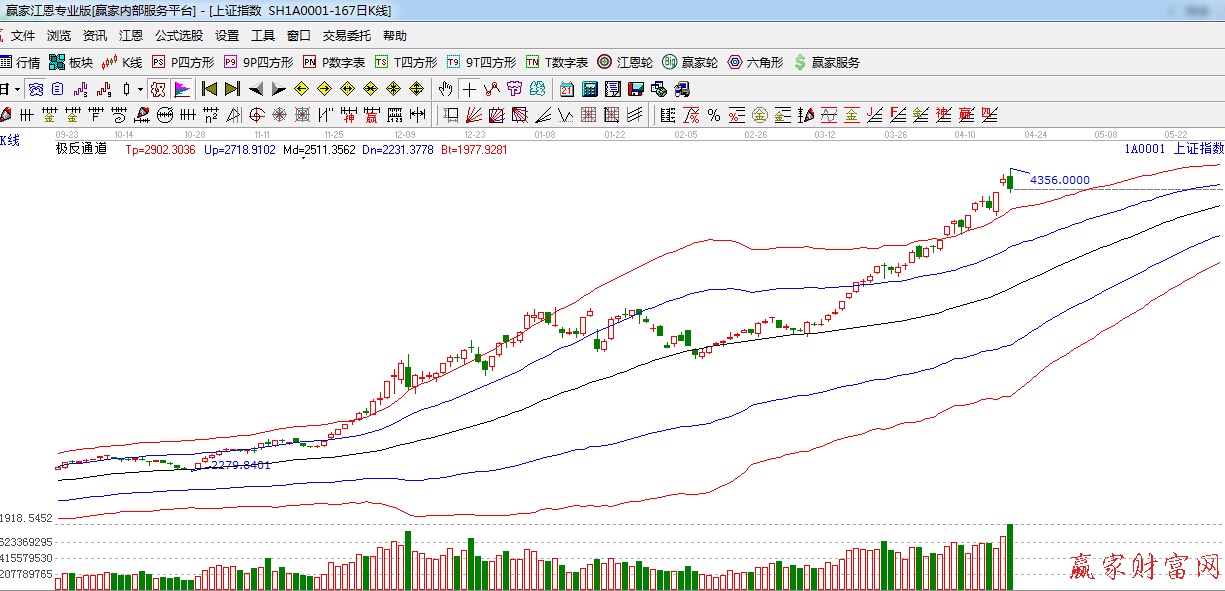Select the percent sign drawing tool
The image size is (1225, 591).
click(713, 115)
